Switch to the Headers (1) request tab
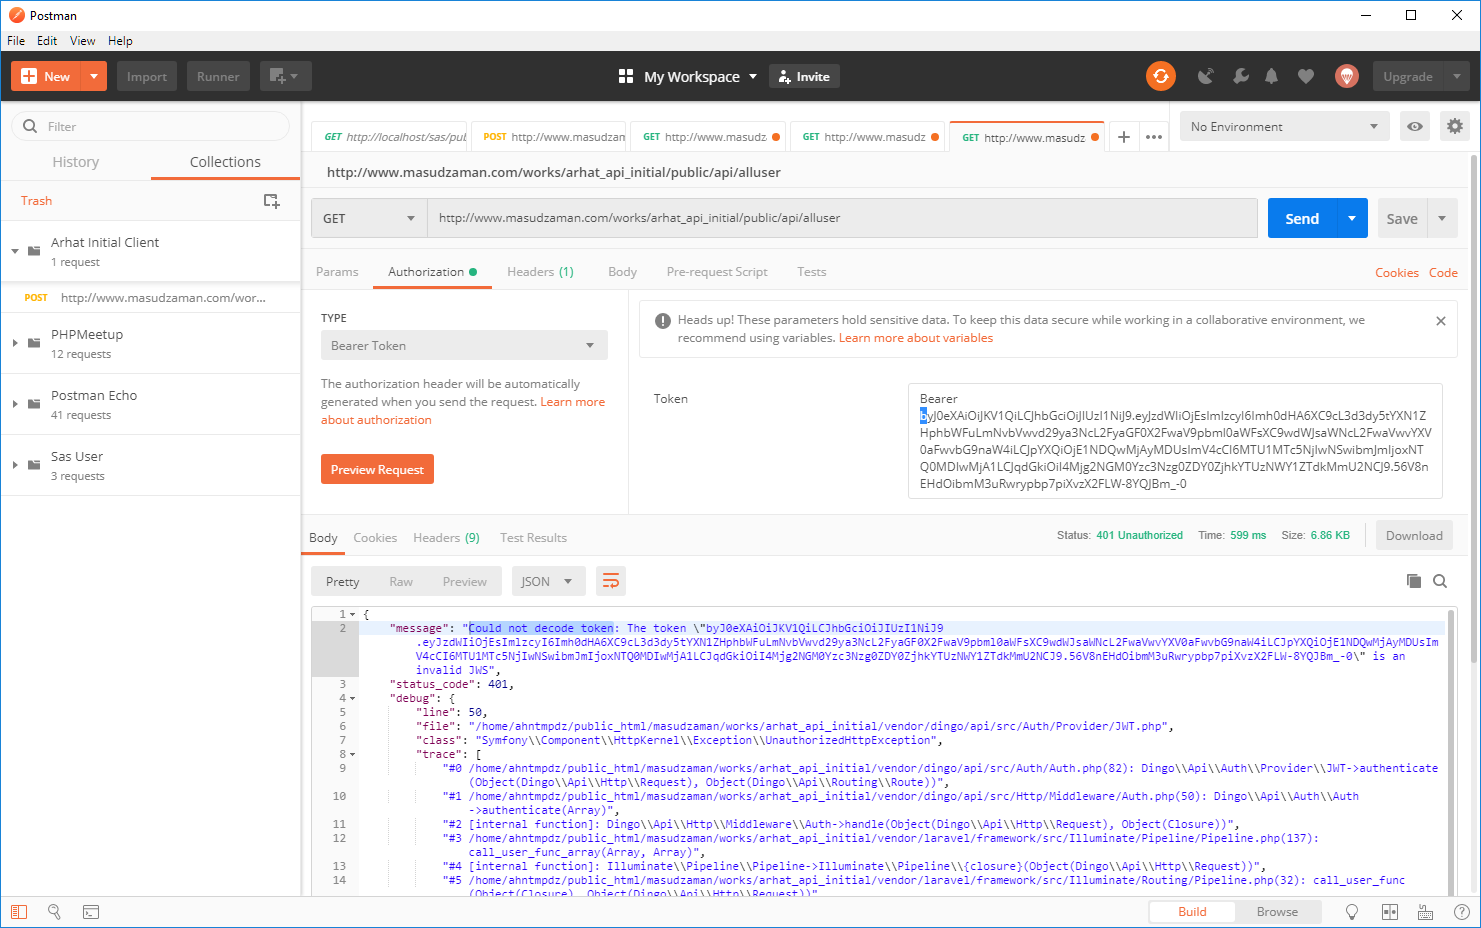This screenshot has width=1481, height=928. click(540, 272)
